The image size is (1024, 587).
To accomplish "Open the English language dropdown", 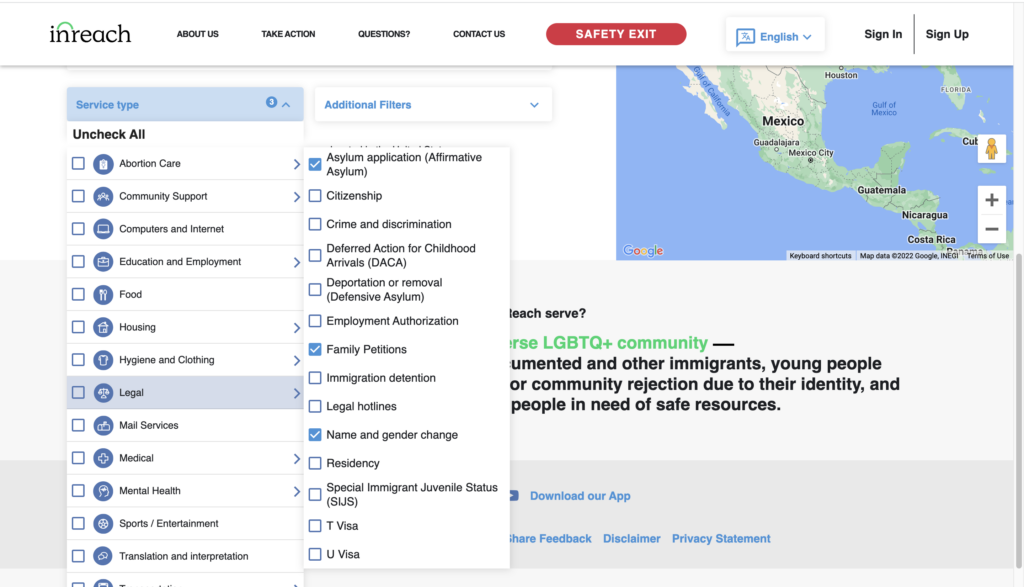I will 775,36.
